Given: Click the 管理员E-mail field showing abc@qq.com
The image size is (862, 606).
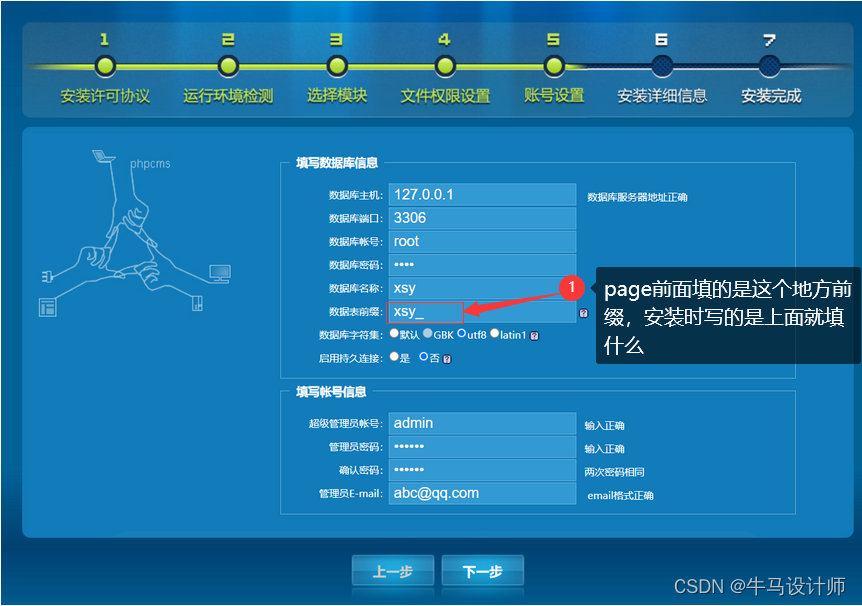Looking at the screenshot, I should [482, 492].
